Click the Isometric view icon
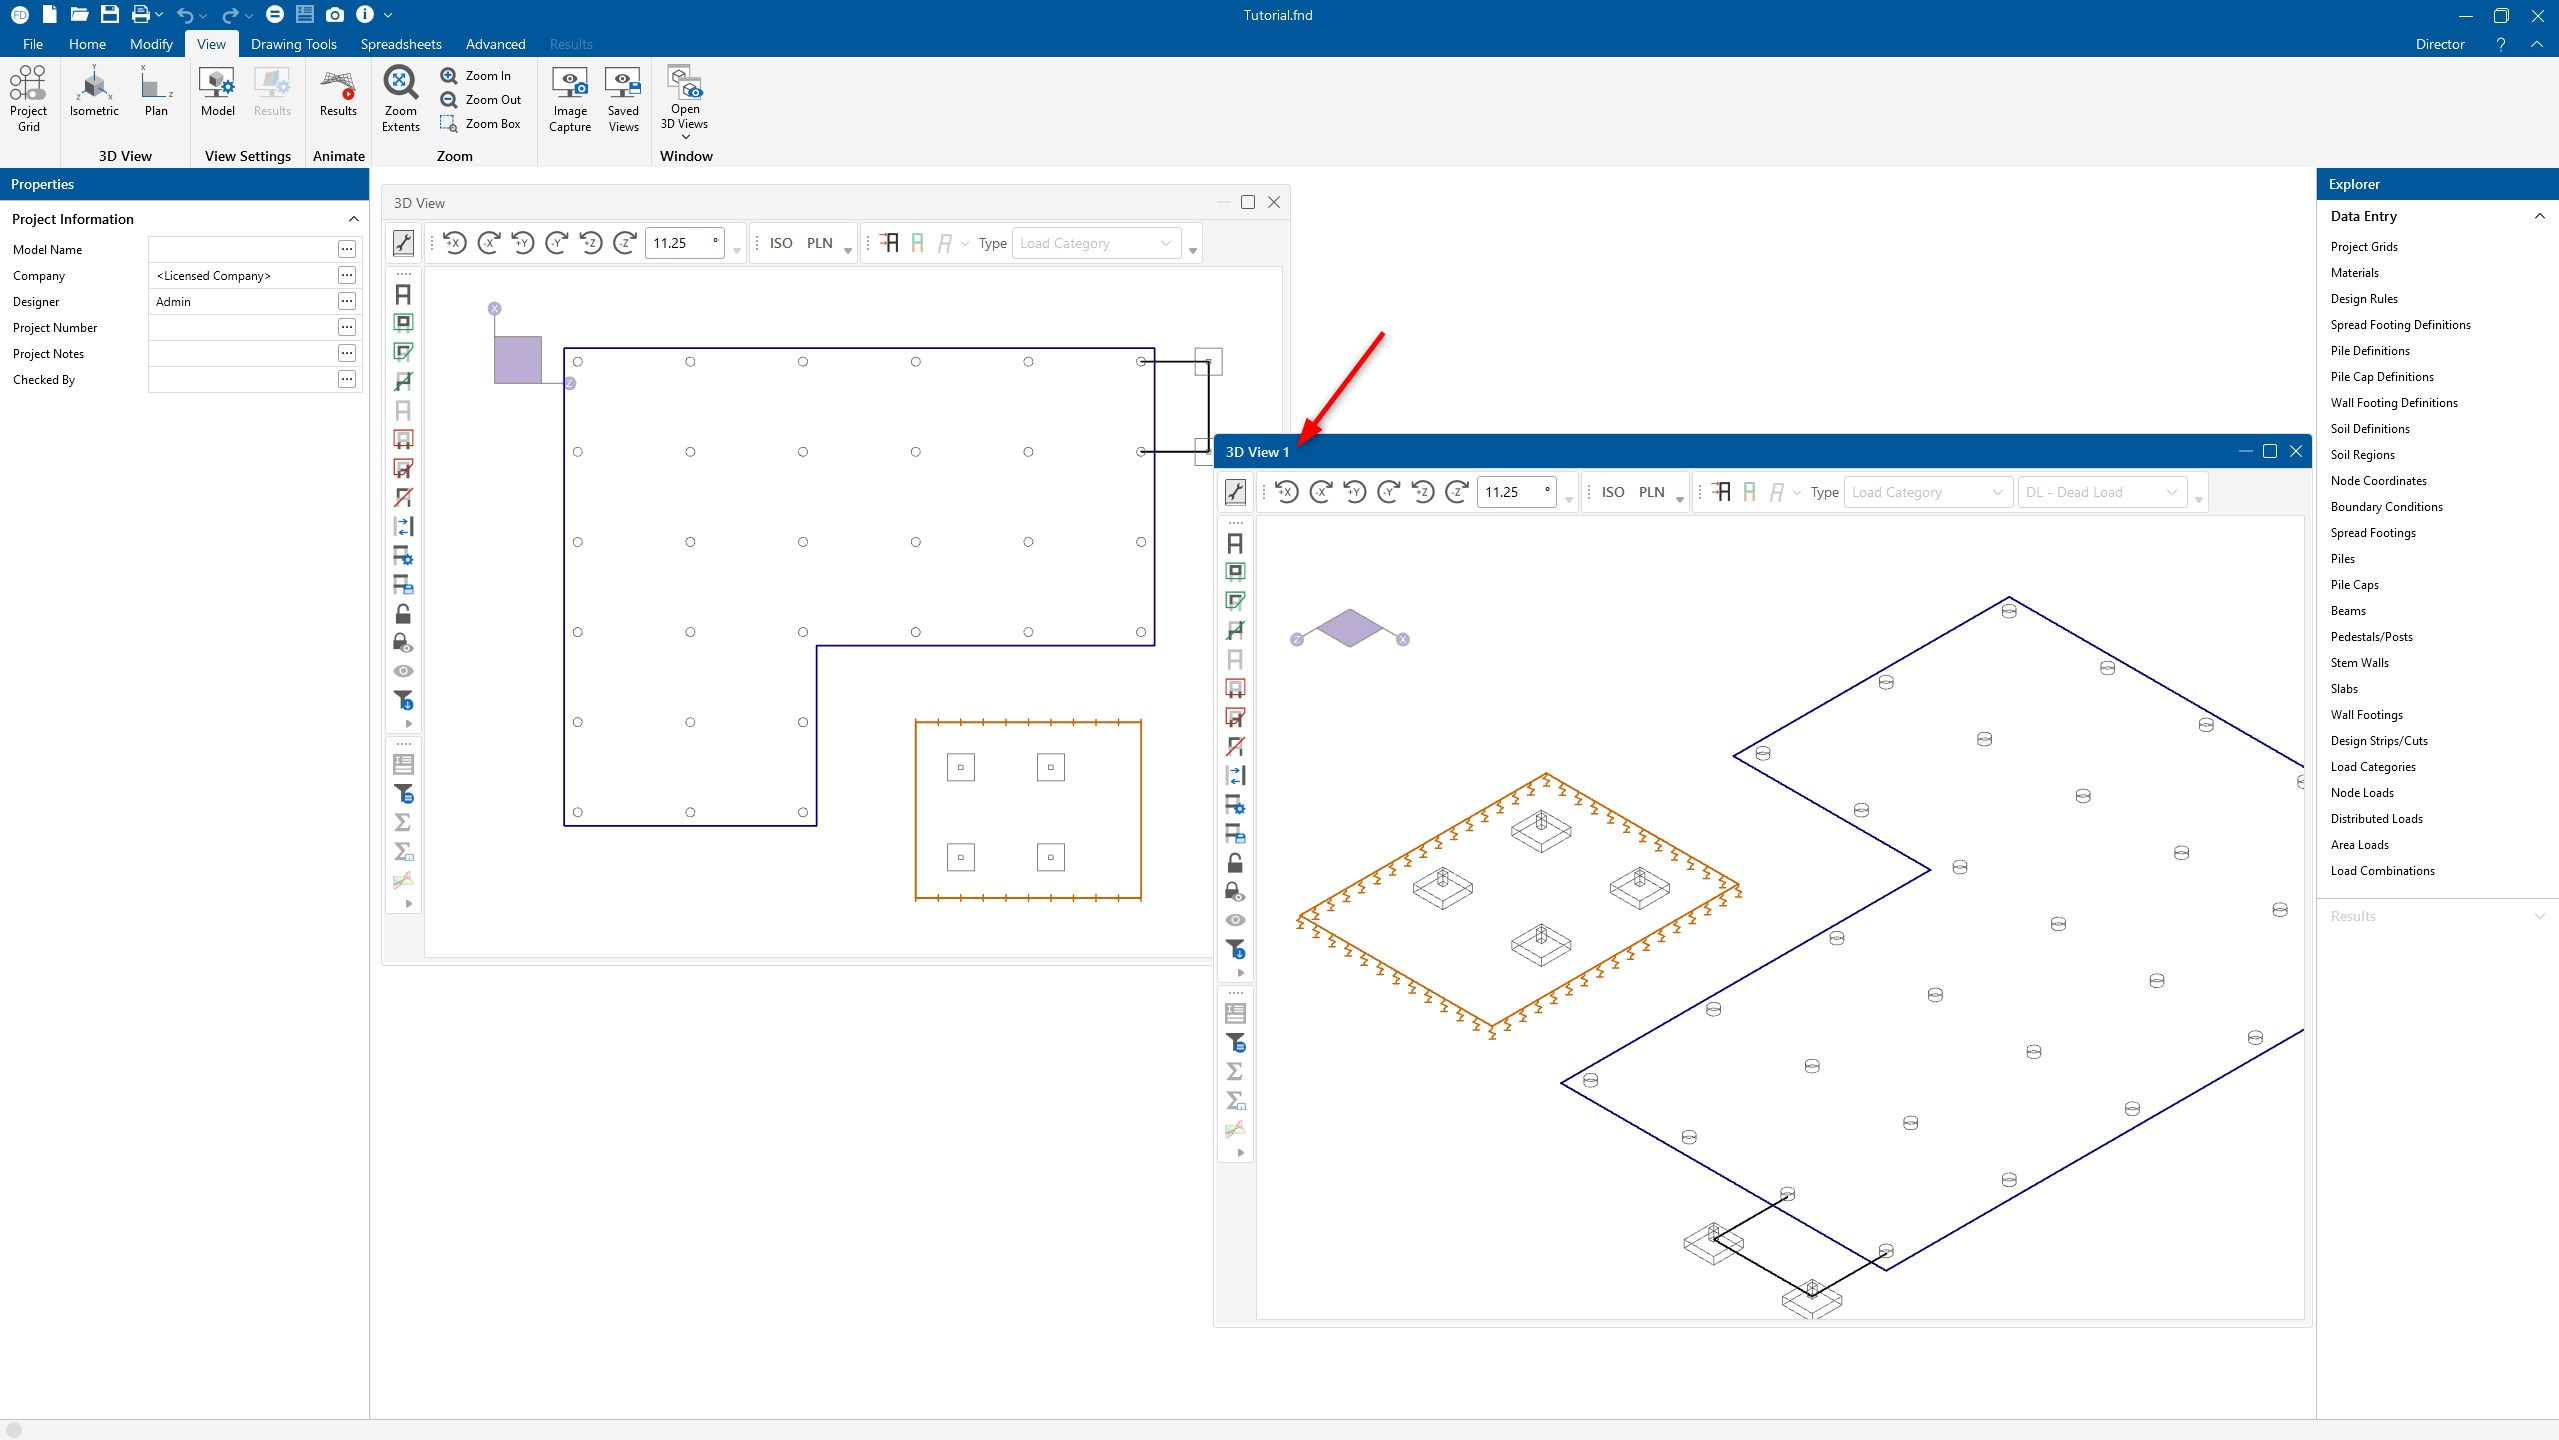Image resolution: width=2559 pixels, height=1440 pixels. tap(94, 85)
